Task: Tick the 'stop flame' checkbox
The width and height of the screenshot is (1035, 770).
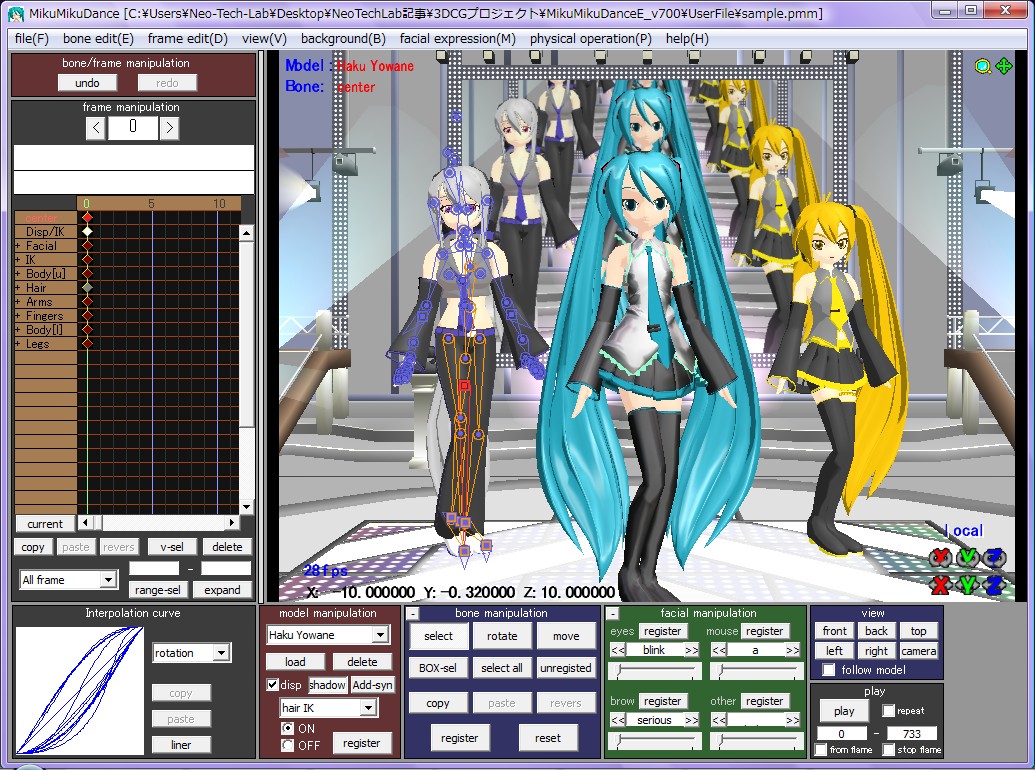Action: (888, 750)
